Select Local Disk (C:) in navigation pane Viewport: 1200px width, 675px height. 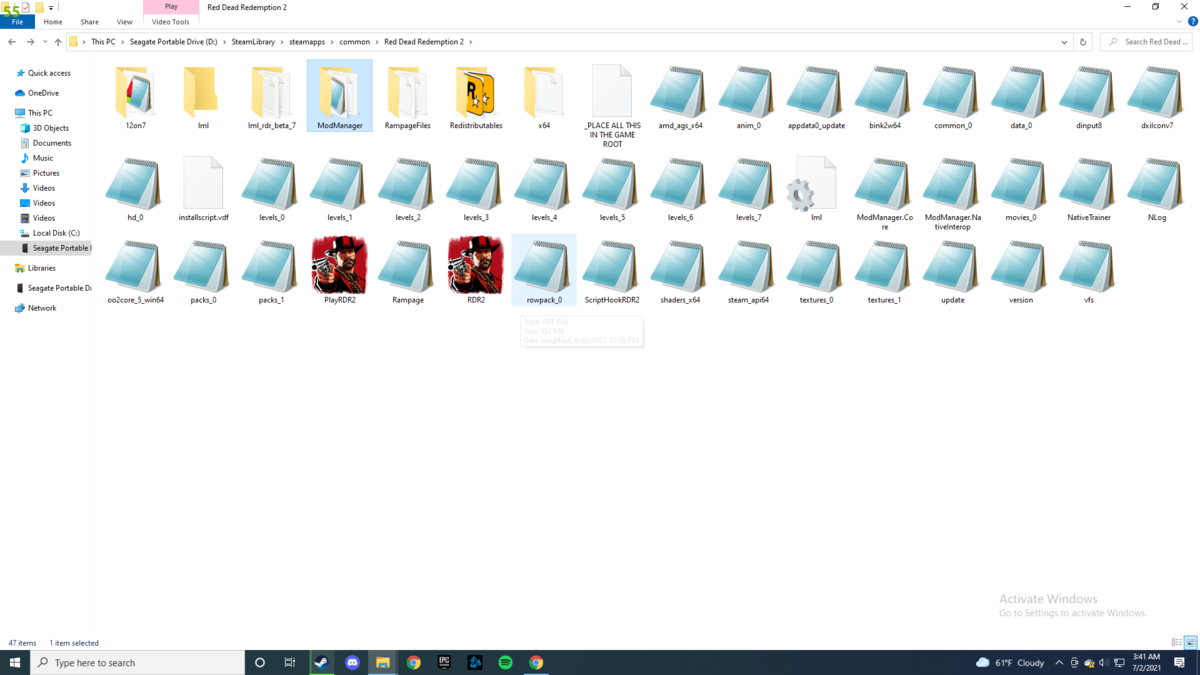tap(56, 233)
